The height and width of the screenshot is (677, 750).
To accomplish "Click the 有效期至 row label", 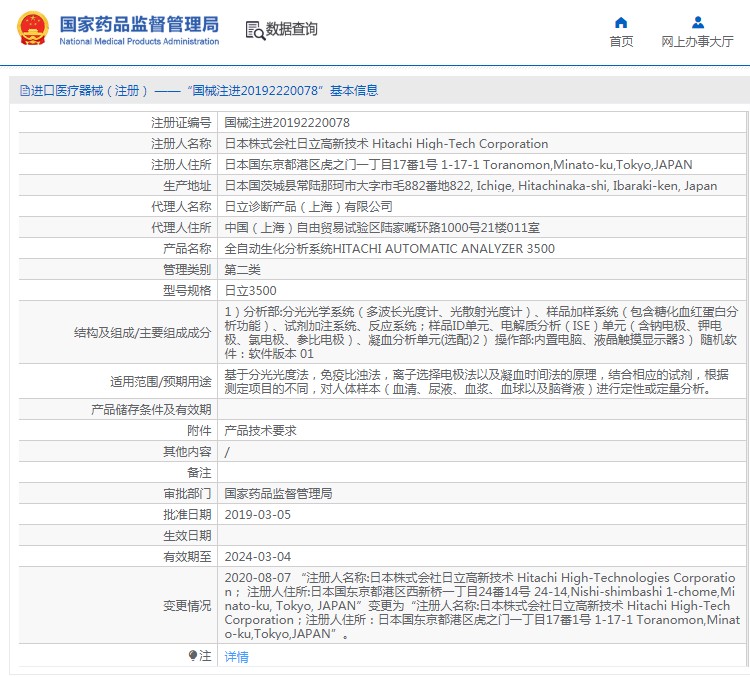I will (187, 557).
